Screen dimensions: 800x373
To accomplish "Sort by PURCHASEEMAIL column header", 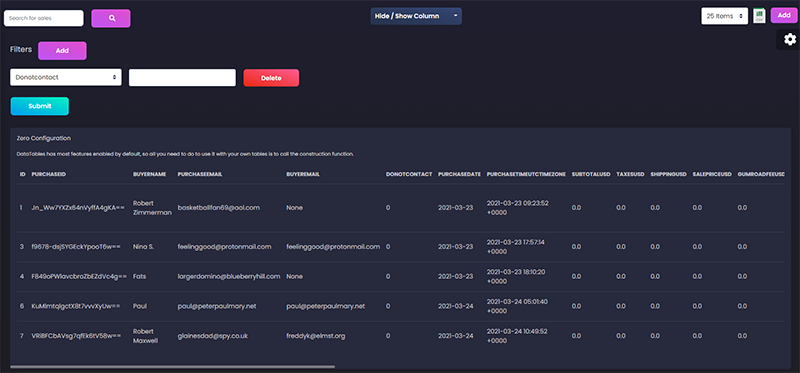I will click(200, 174).
